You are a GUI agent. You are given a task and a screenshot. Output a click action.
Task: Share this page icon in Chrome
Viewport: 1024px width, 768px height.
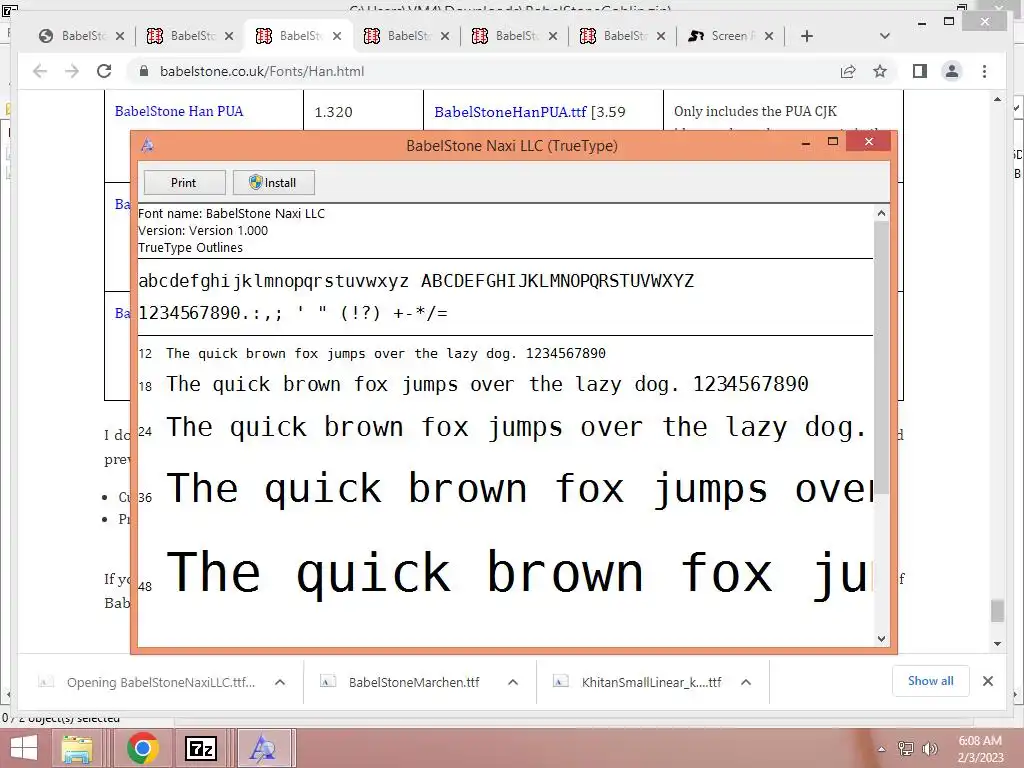pos(848,71)
